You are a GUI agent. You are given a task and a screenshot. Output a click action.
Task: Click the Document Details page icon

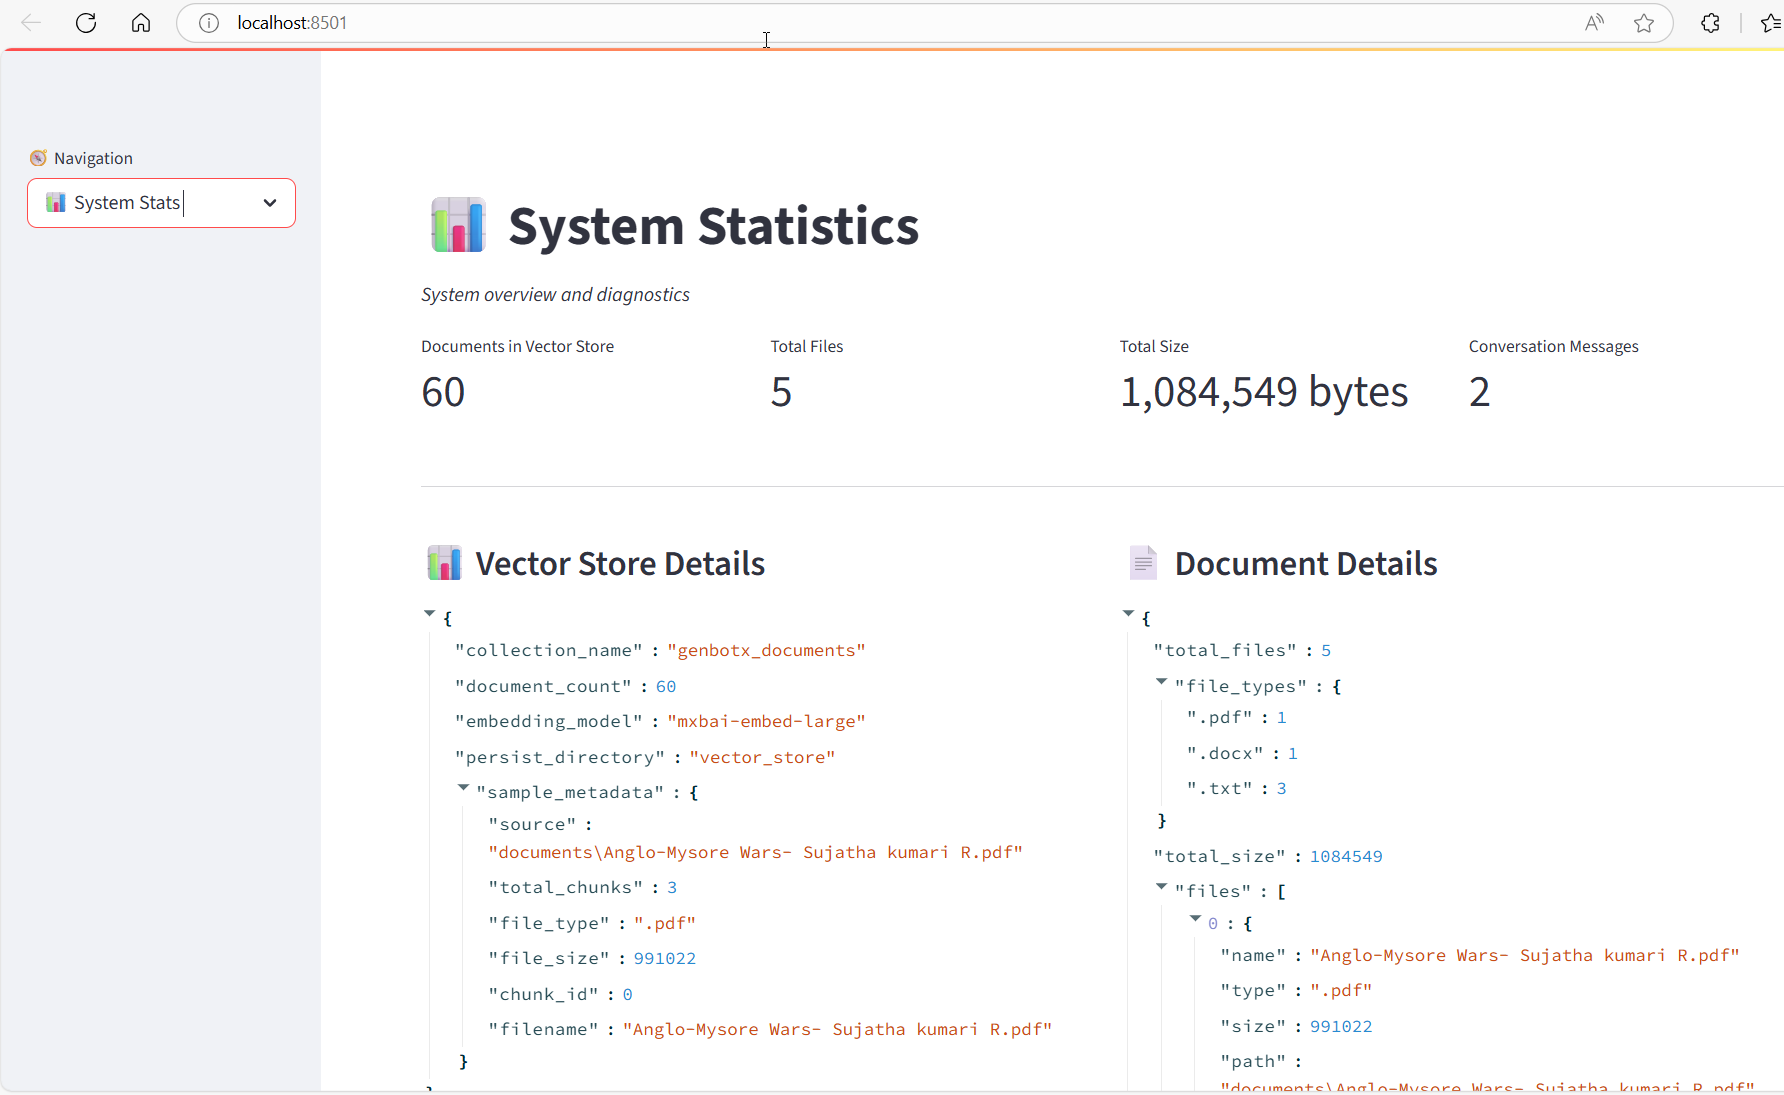1143,562
